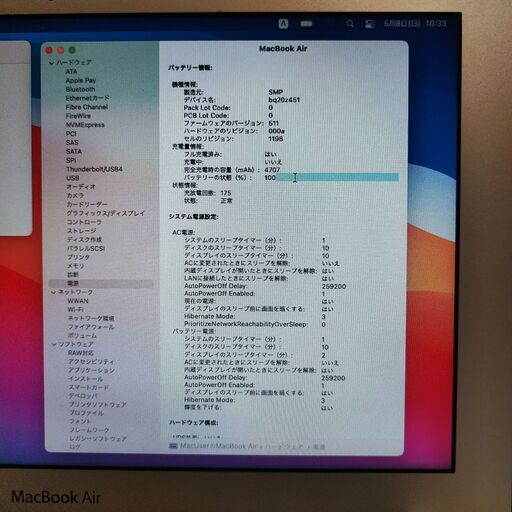
Task: Click the highlighted バッテリーの状態 100 row
Action: point(291,178)
